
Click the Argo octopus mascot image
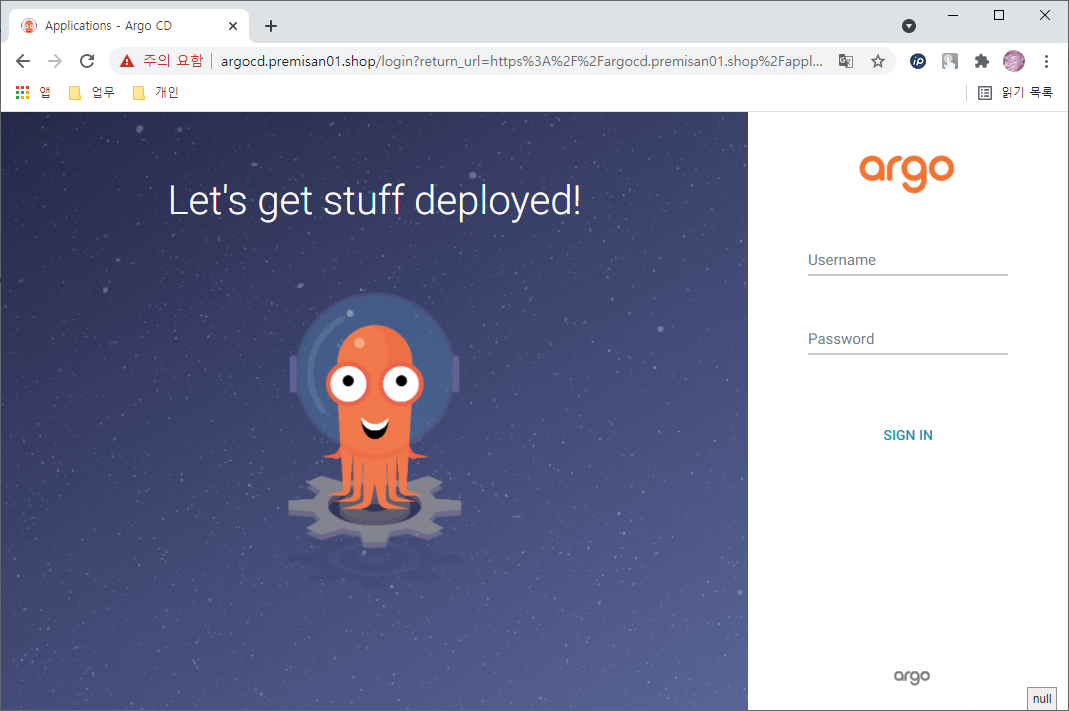click(x=374, y=421)
